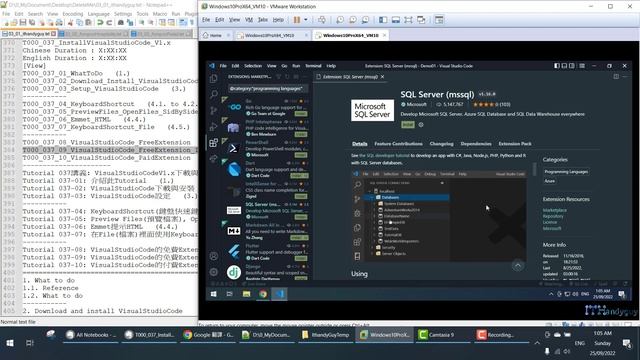
Task: Switch to Feature Contributions tab of extension
Action: [398, 144]
